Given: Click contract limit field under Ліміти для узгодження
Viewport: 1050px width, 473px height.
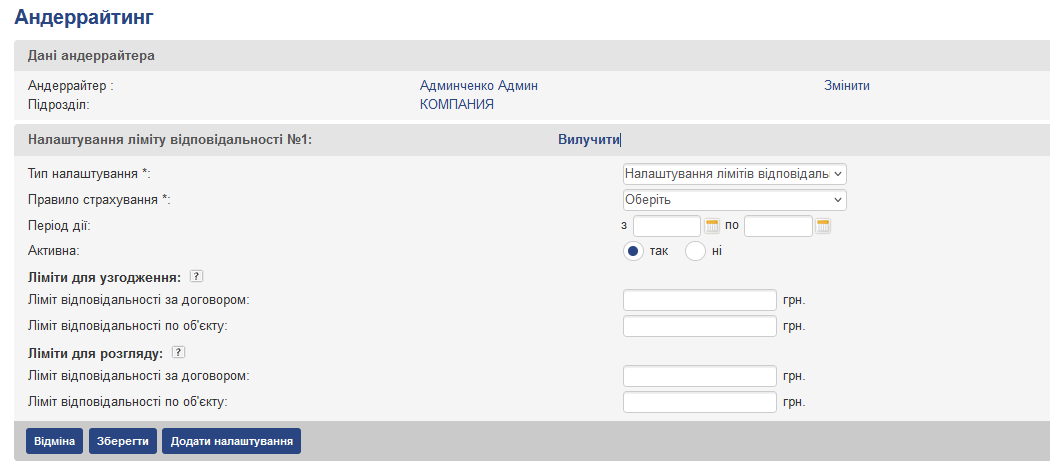Looking at the screenshot, I should click(699, 300).
